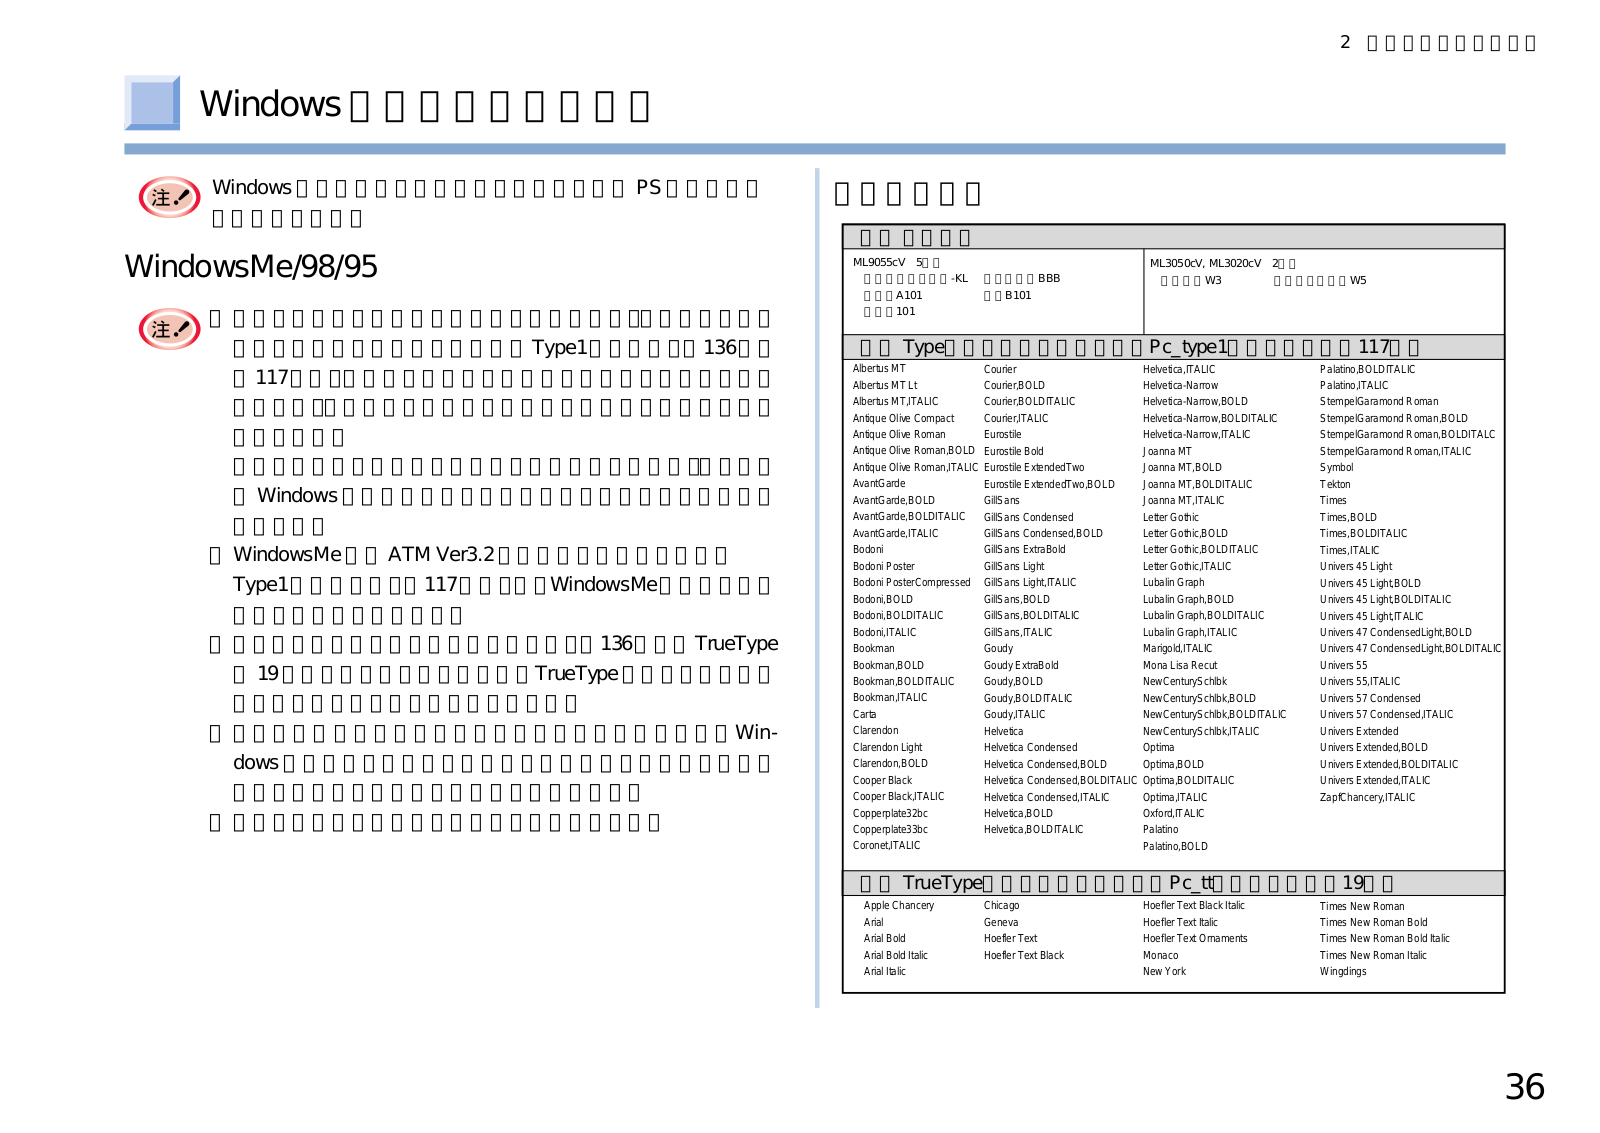
Task: Select font name 'Helvetica-Narrow'
Action: 1181,385
